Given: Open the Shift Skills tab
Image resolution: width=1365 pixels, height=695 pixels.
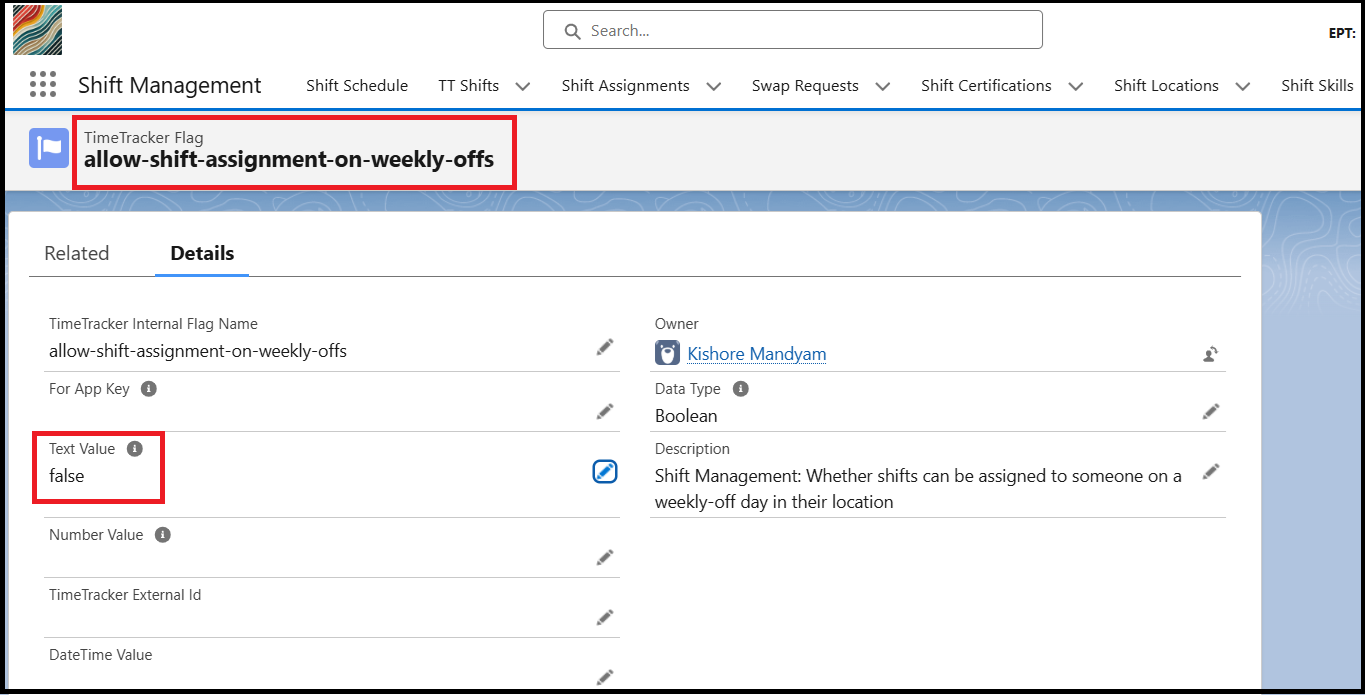Looking at the screenshot, I should 1317,85.
